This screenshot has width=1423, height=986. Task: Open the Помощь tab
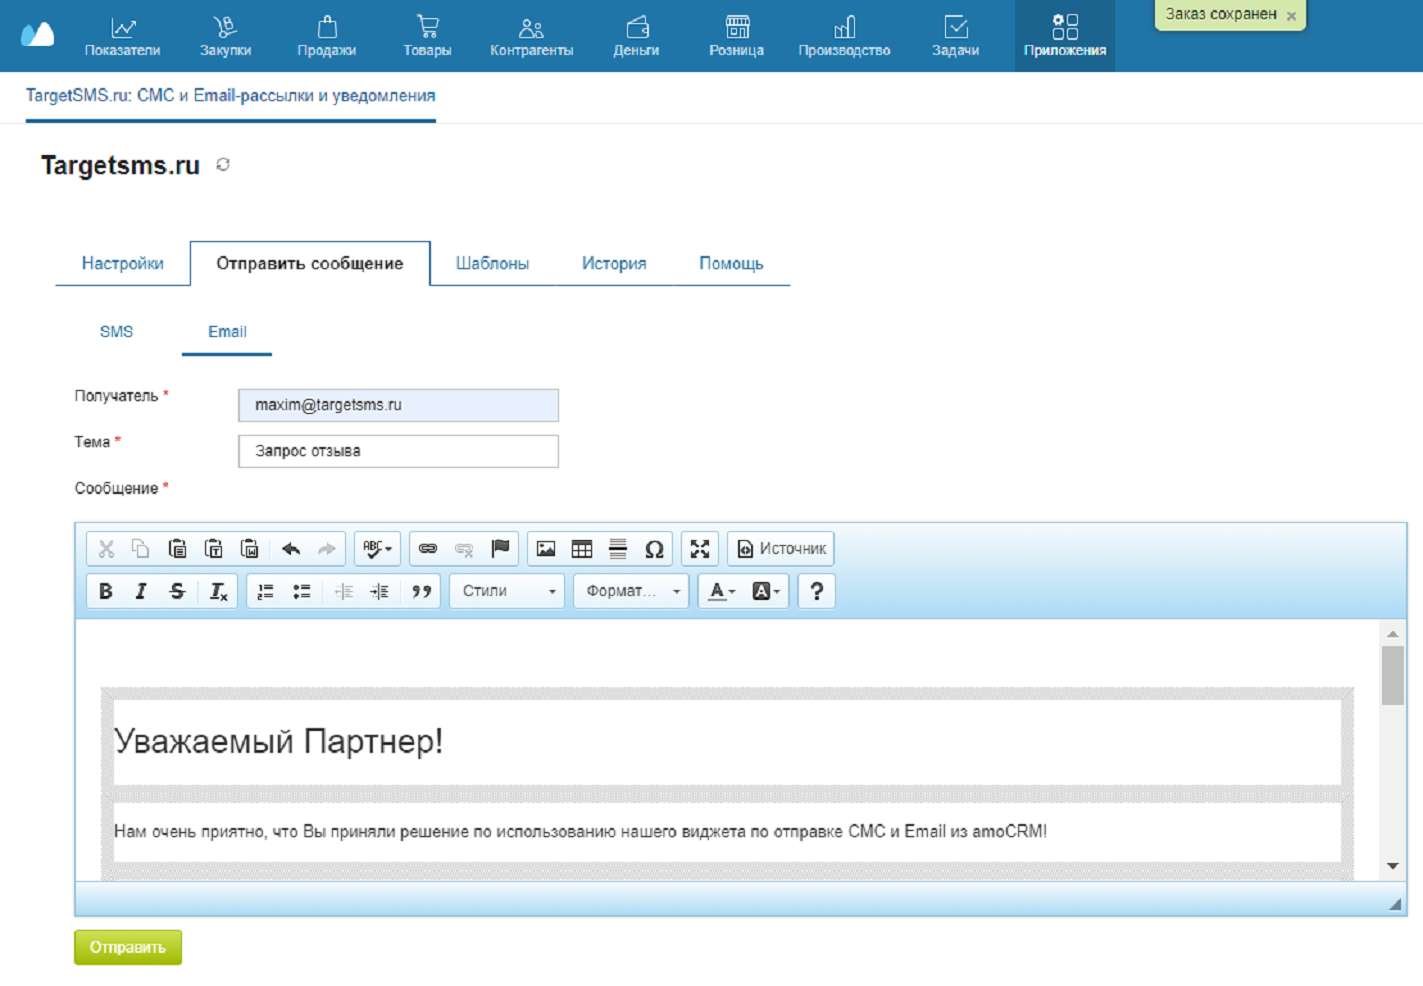(x=731, y=263)
